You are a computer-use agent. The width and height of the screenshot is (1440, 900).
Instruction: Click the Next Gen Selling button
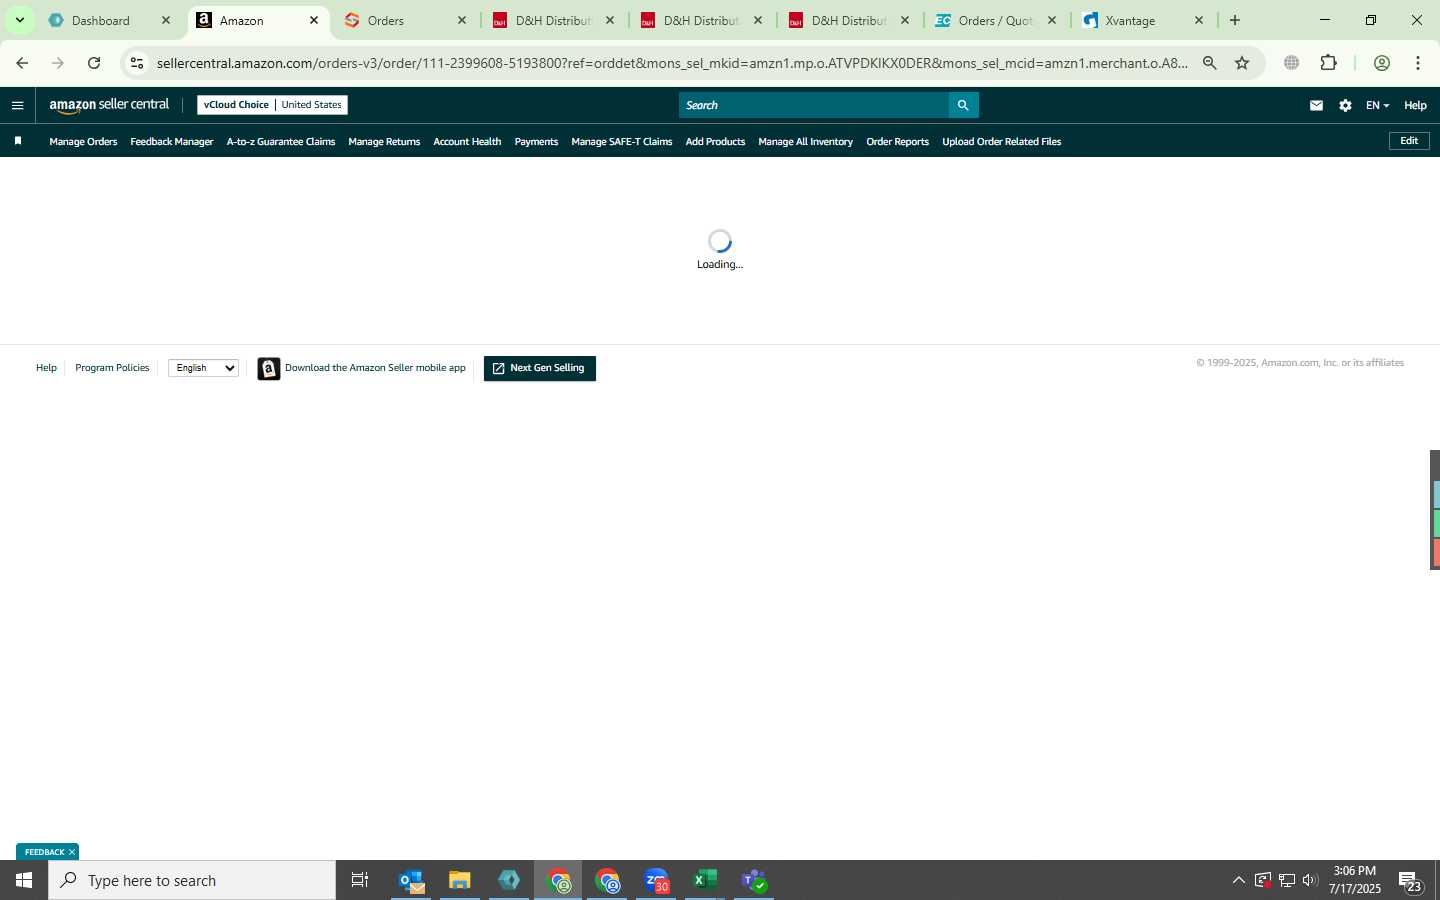pos(540,368)
